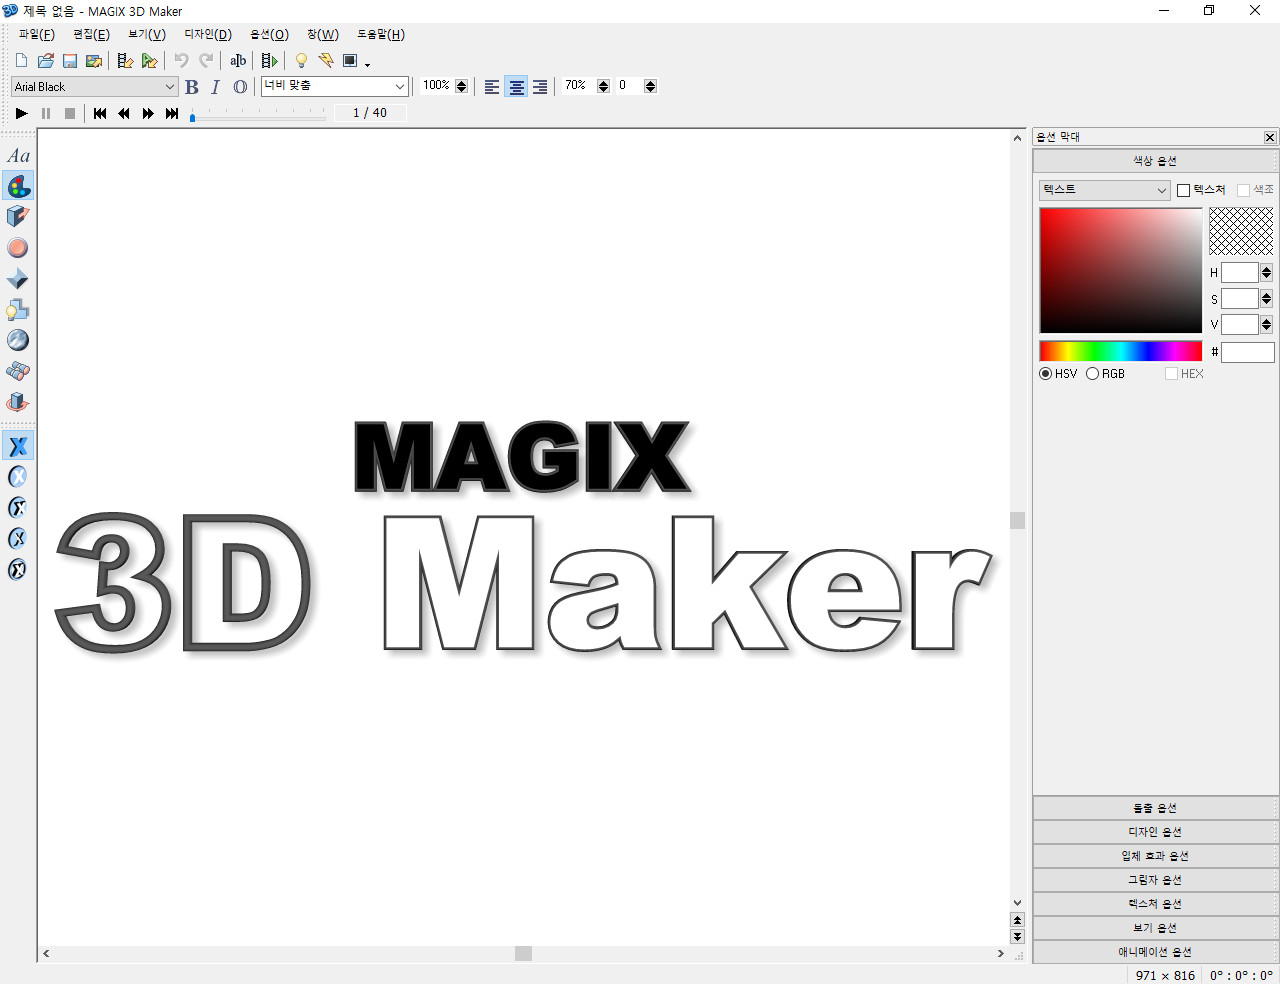Viewport: 1280px width, 984px height.
Task: Open the 편집(E) menu
Action: [x=91, y=35]
